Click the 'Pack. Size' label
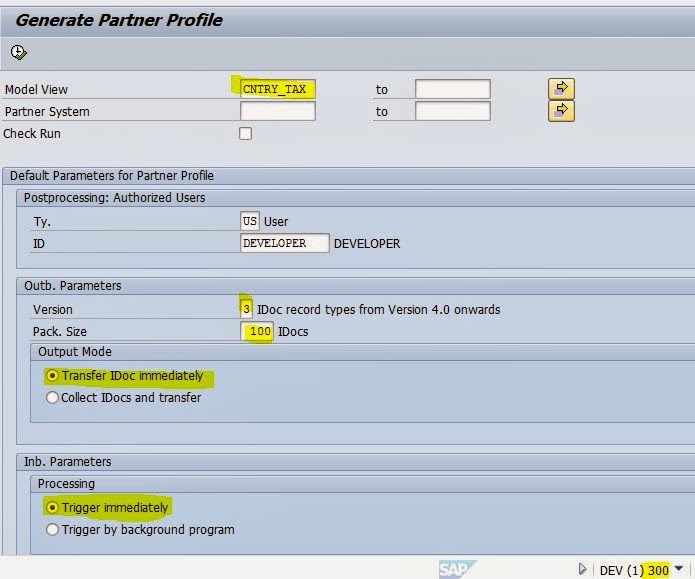The height and width of the screenshot is (579, 695). click(60, 332)
